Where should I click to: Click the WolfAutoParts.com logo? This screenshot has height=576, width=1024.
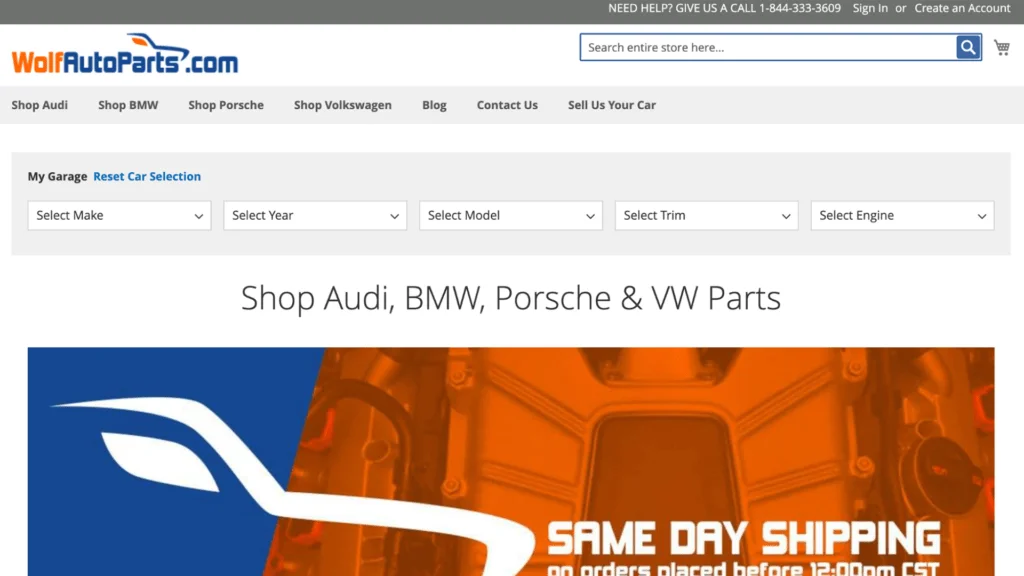tap(125, 54)
